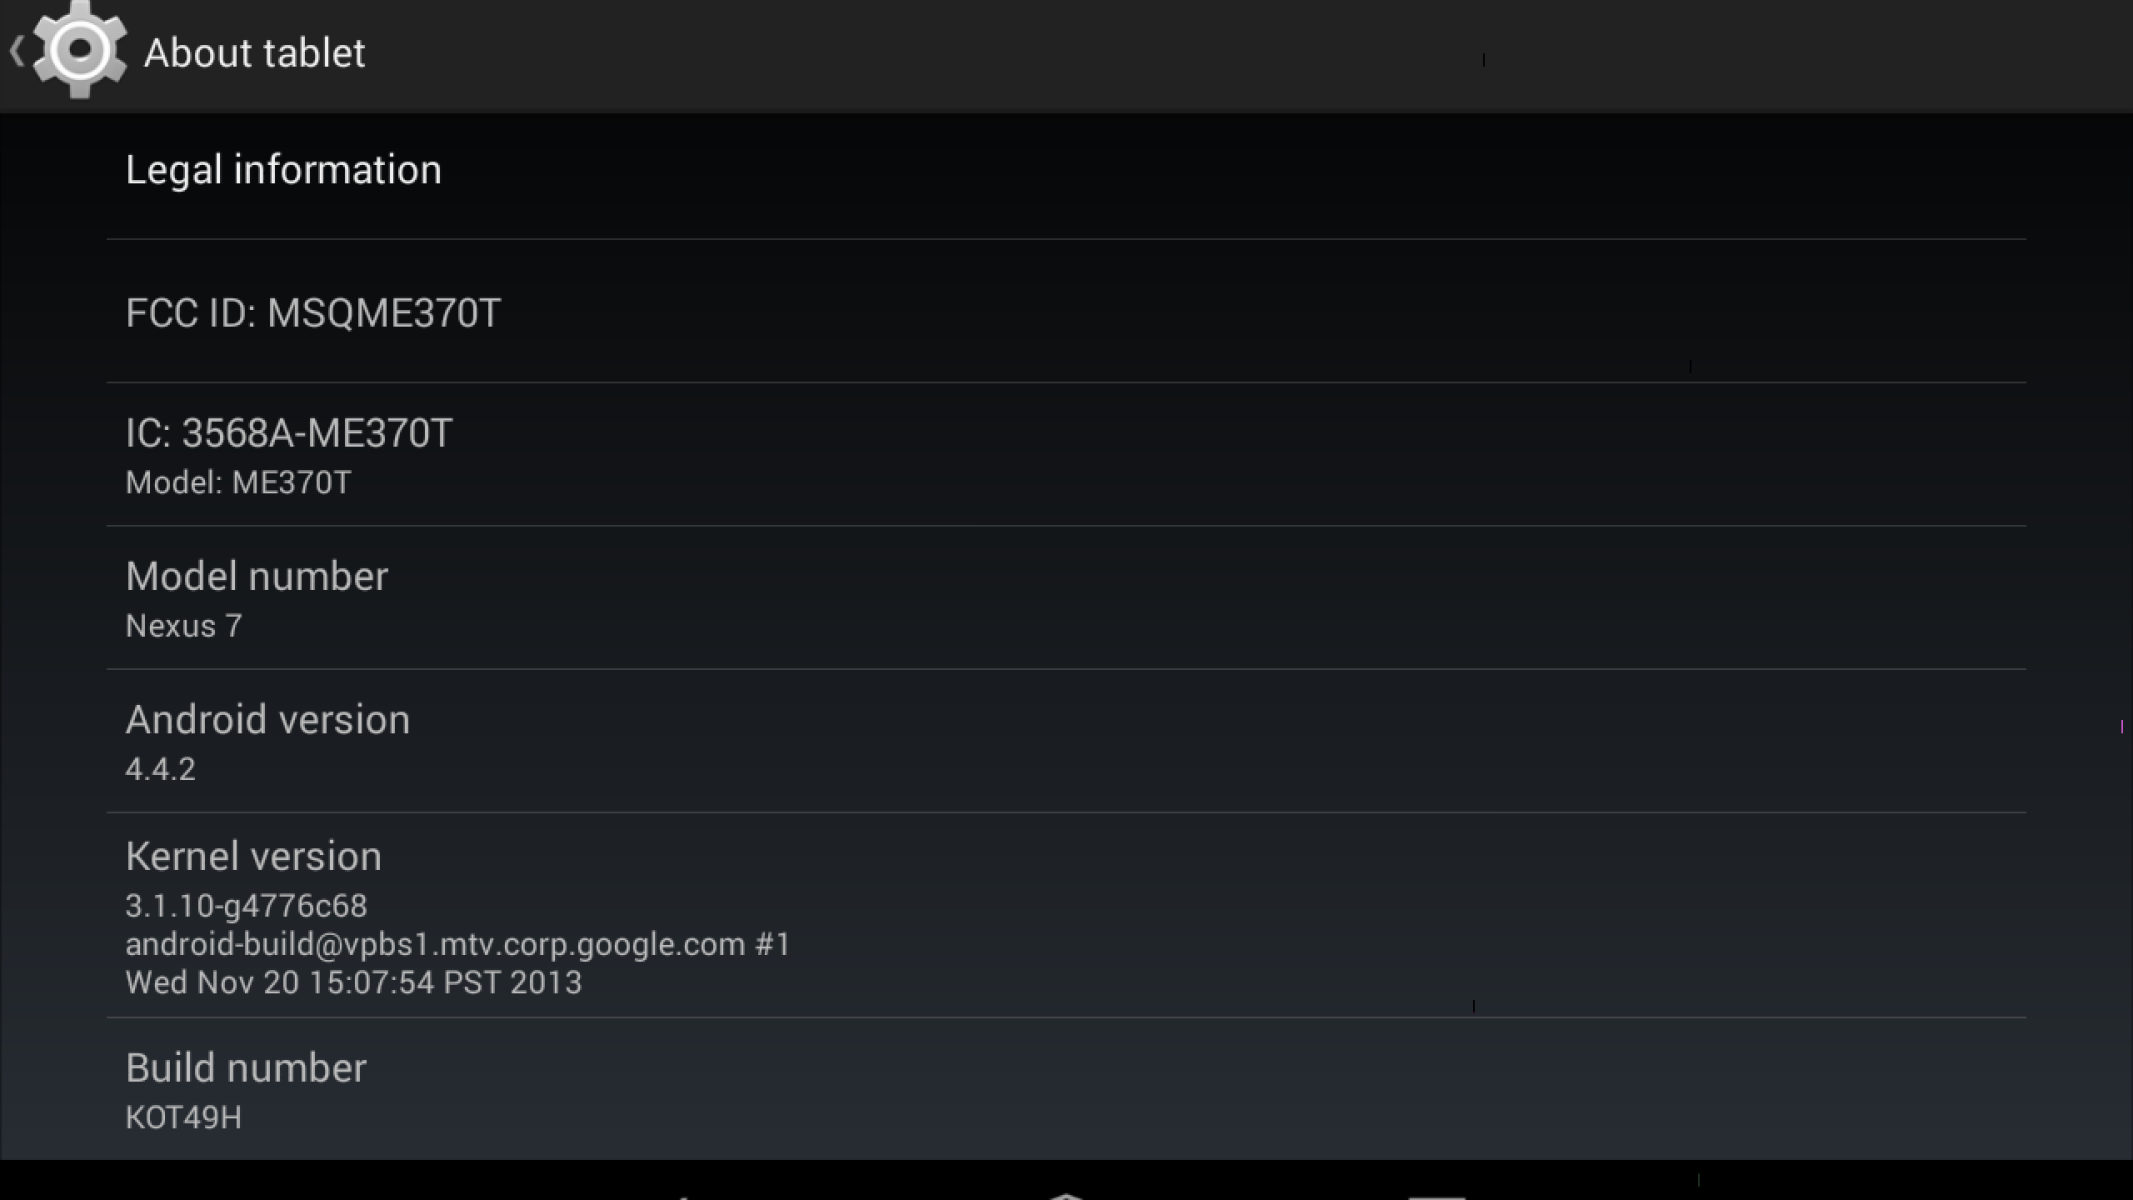Tap the Wed Nov 20 build date line
This screenshot has height=1200, width=2133.
pos(353,983)
